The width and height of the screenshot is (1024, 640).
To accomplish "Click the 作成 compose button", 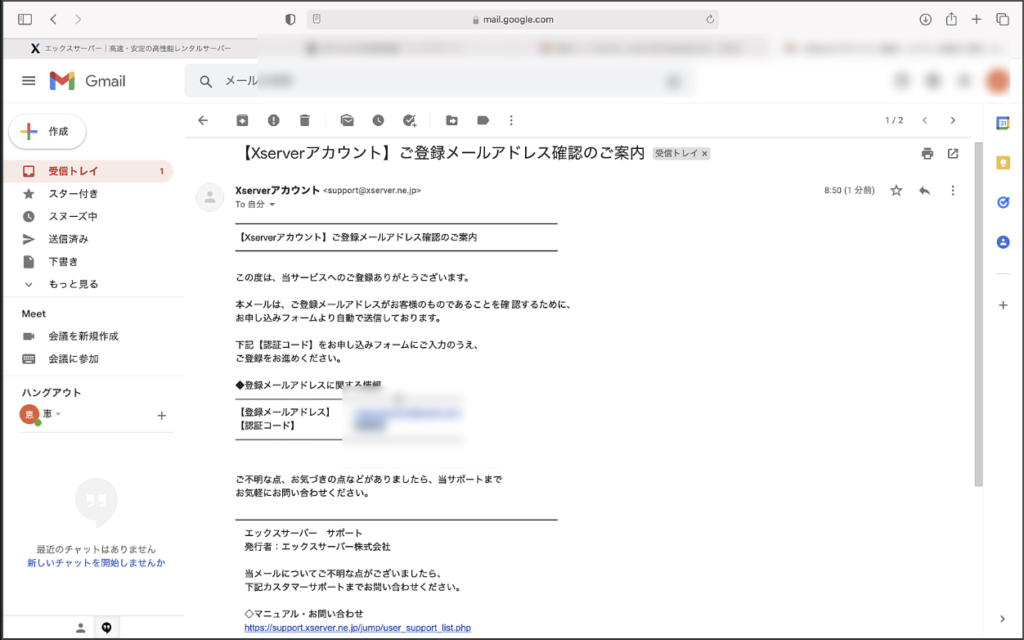I will (x=47, y=131).
